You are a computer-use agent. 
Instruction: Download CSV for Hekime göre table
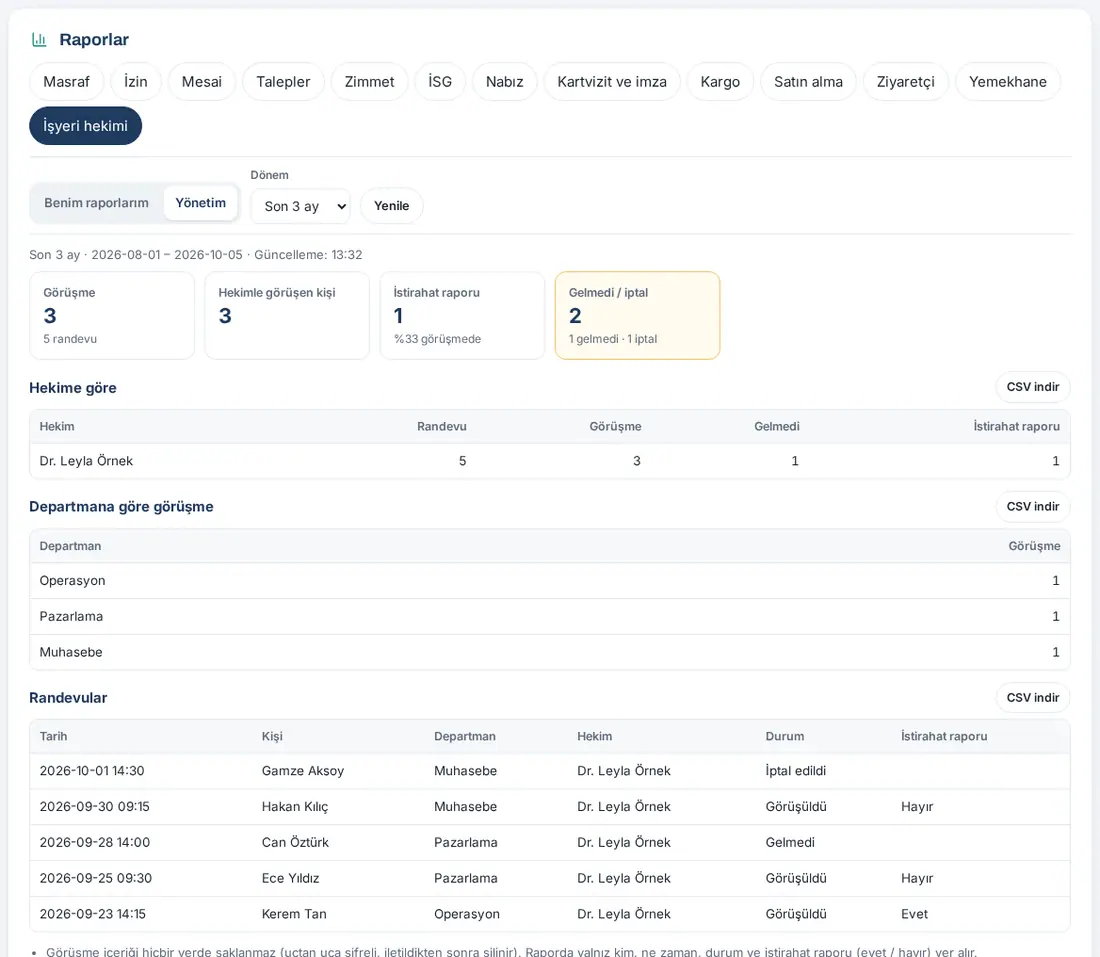pyautogui.click(x=1033, y=387)
